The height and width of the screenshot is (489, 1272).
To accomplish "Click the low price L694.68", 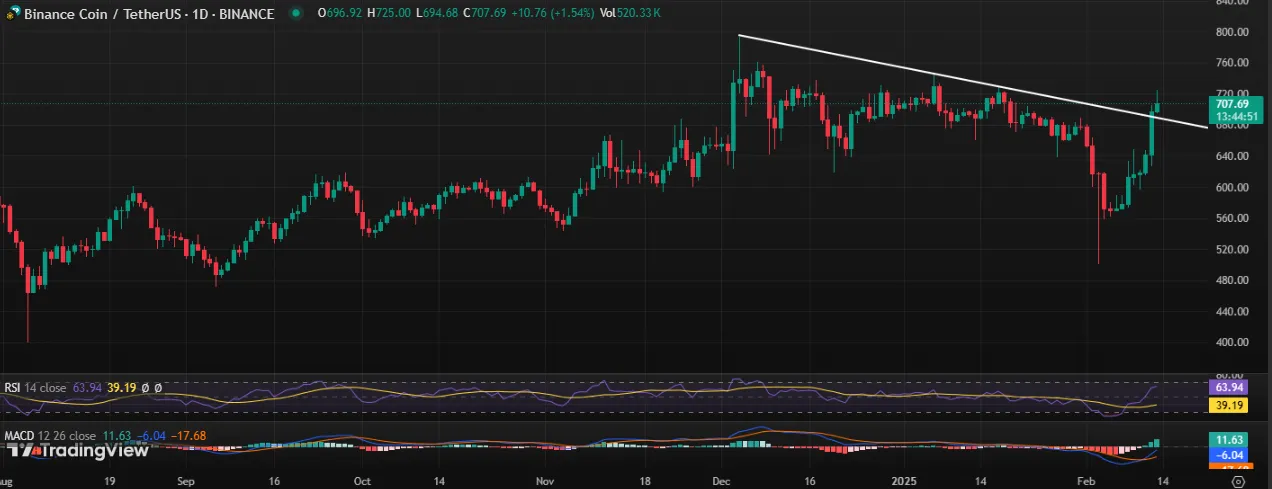I will (439, 14).
